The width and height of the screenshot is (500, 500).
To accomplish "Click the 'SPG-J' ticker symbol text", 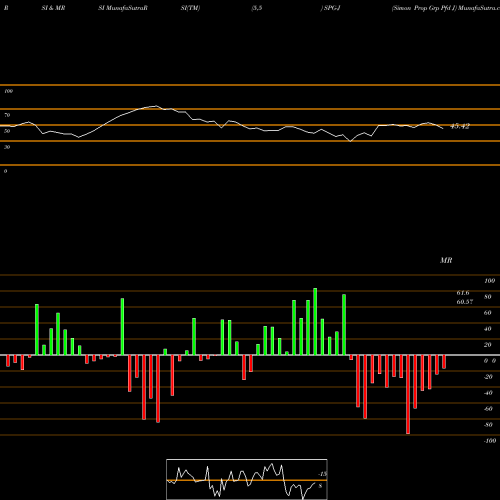I will (x=331, y=8).
